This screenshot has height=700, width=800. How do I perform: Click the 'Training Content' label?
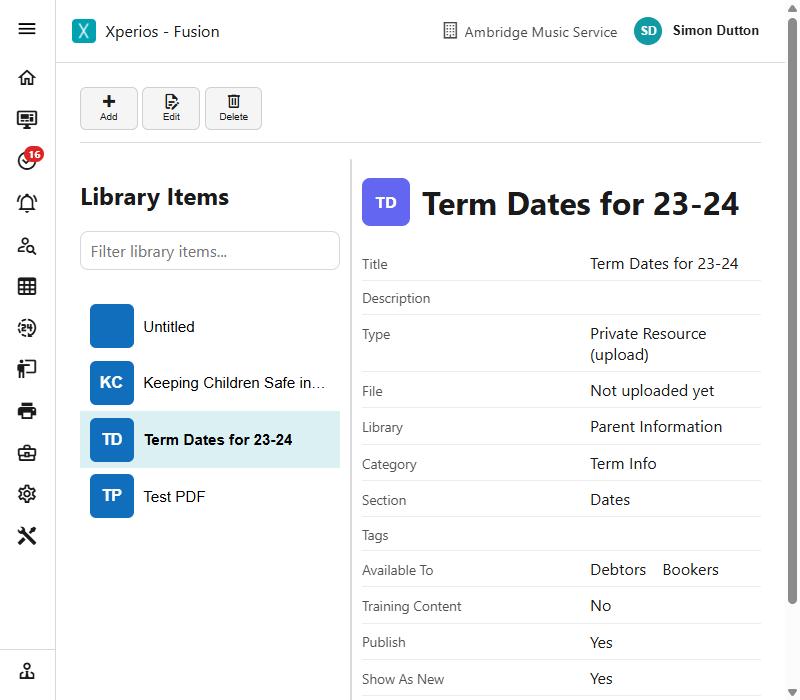[411, 606]
